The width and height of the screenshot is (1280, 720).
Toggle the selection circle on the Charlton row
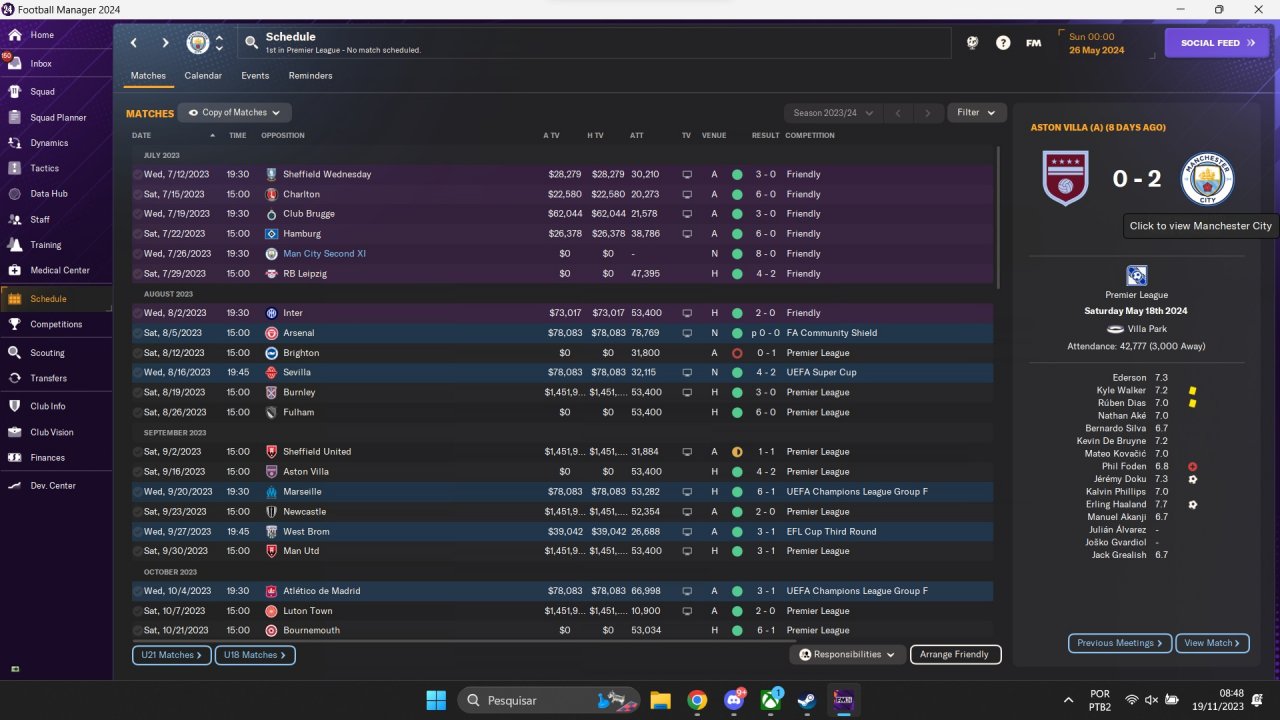click(138, 194)
